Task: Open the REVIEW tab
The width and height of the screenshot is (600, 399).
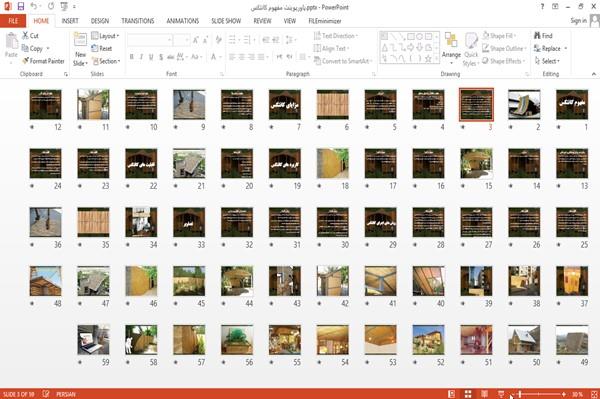Action: click(262, 21)
